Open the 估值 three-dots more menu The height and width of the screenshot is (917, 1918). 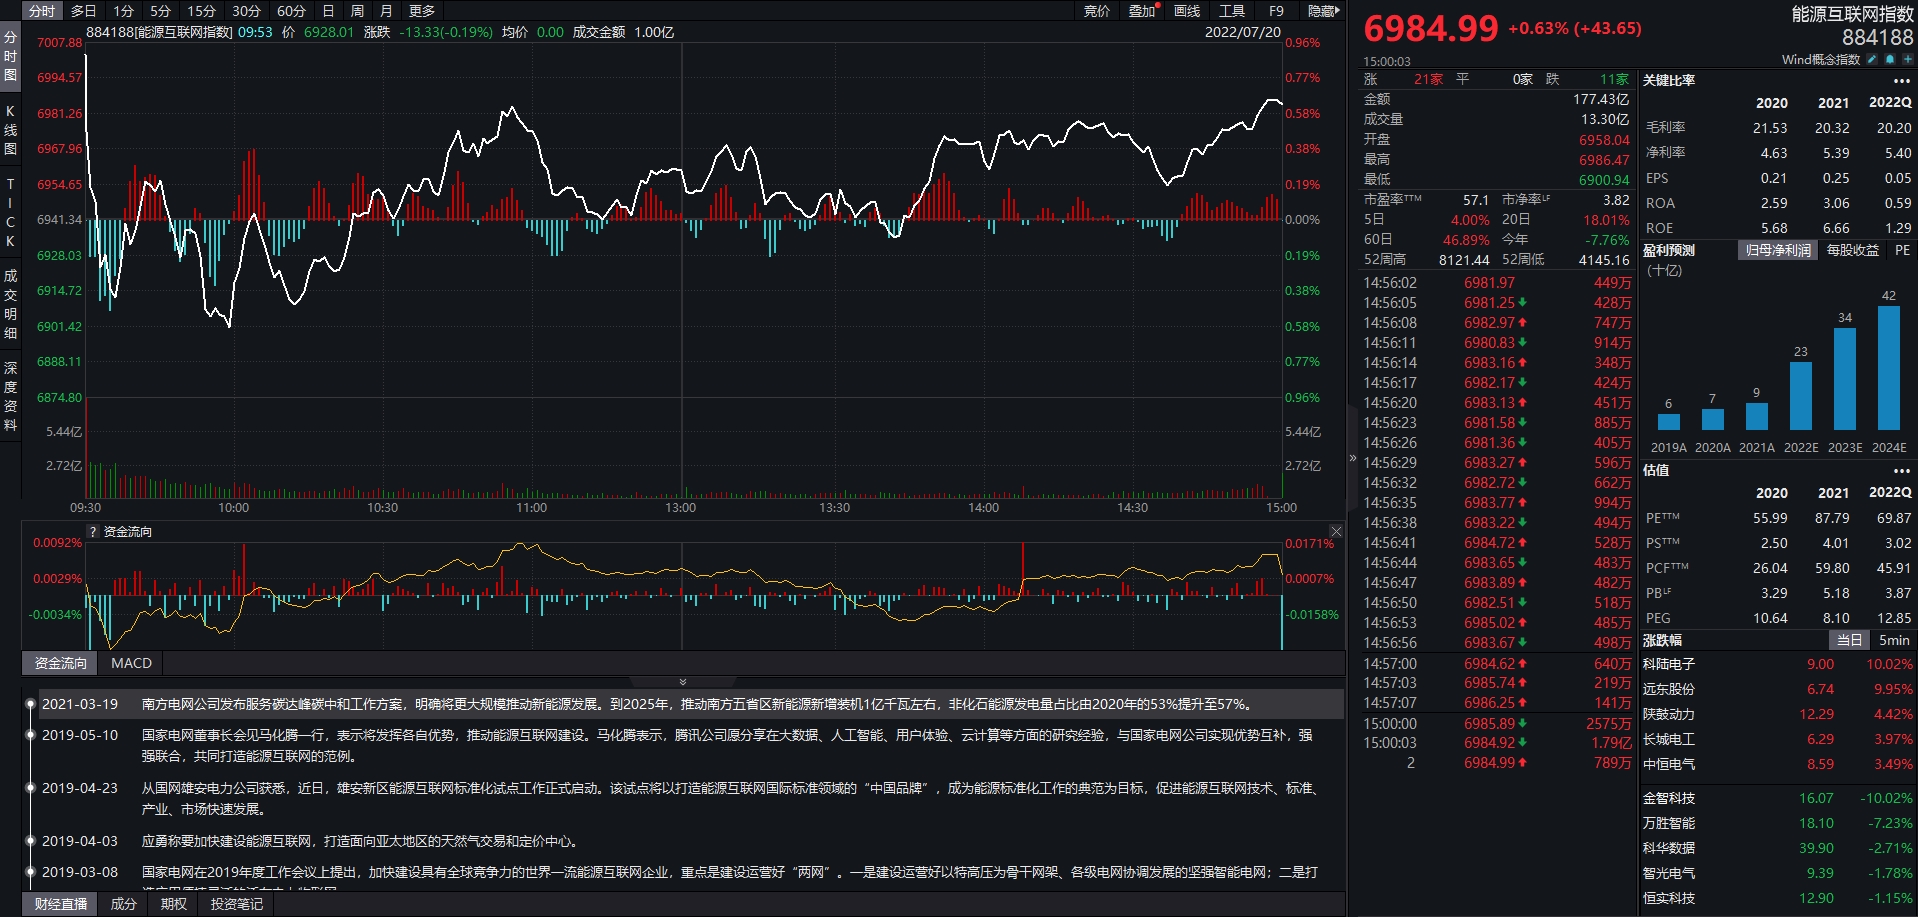coord(1901,471)
